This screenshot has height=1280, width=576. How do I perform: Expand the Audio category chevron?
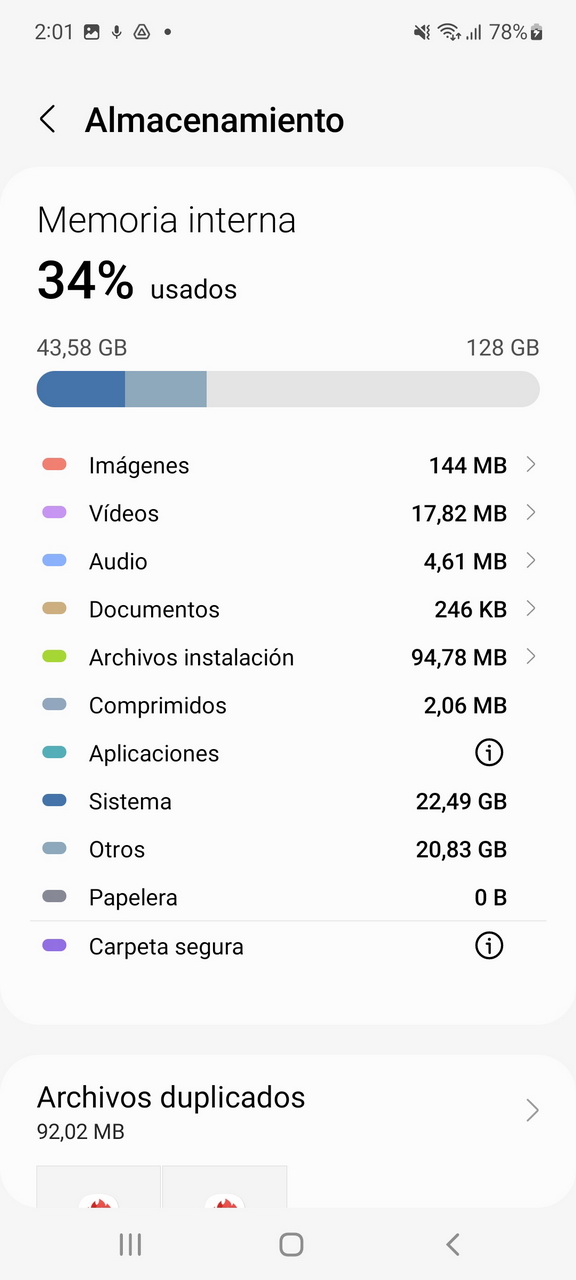point(531,561)
